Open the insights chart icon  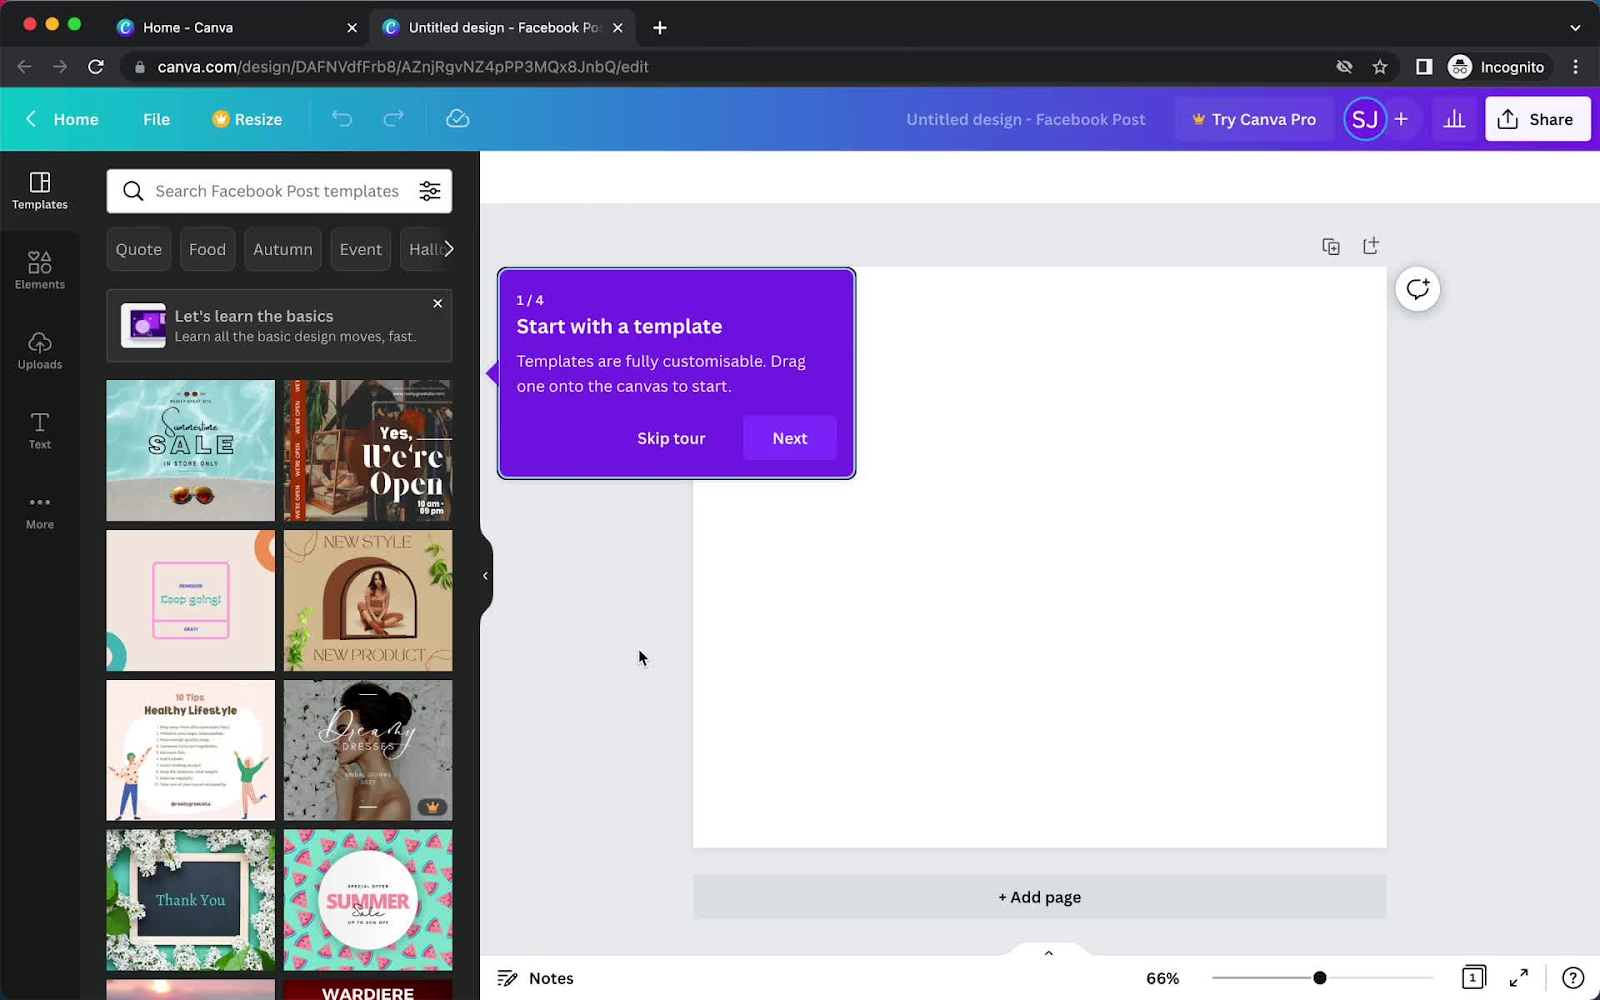pos(1454,119)
